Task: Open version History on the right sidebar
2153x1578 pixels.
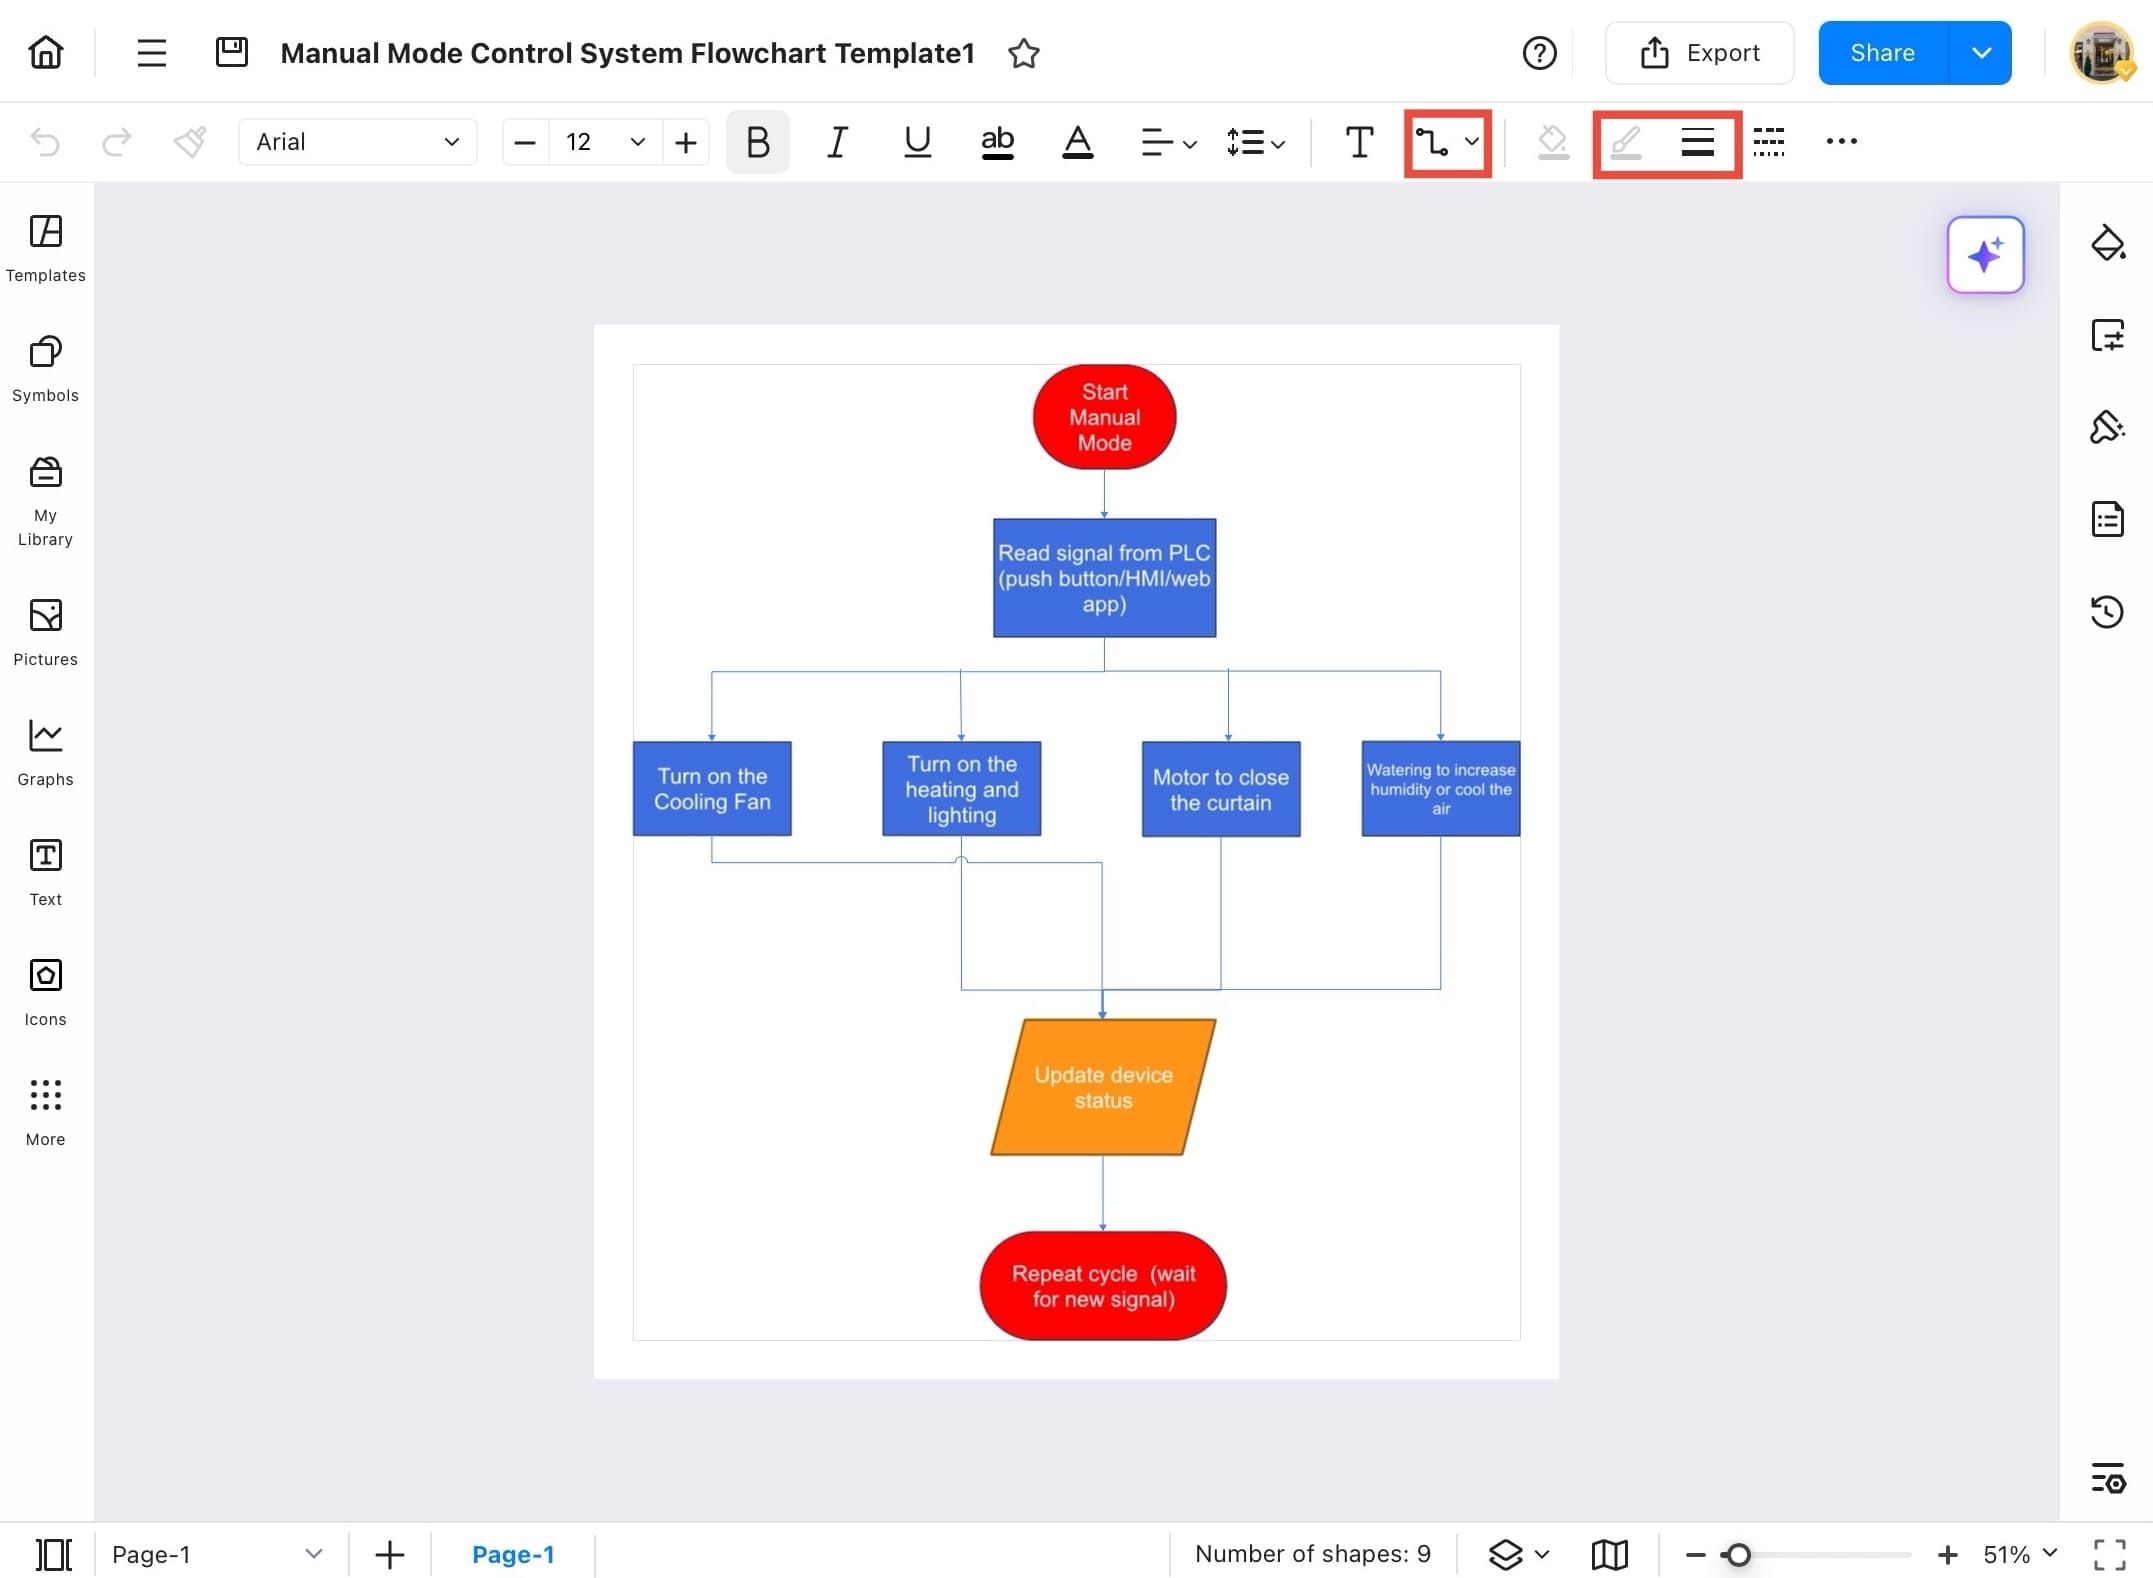Action: click(2108, 612)
